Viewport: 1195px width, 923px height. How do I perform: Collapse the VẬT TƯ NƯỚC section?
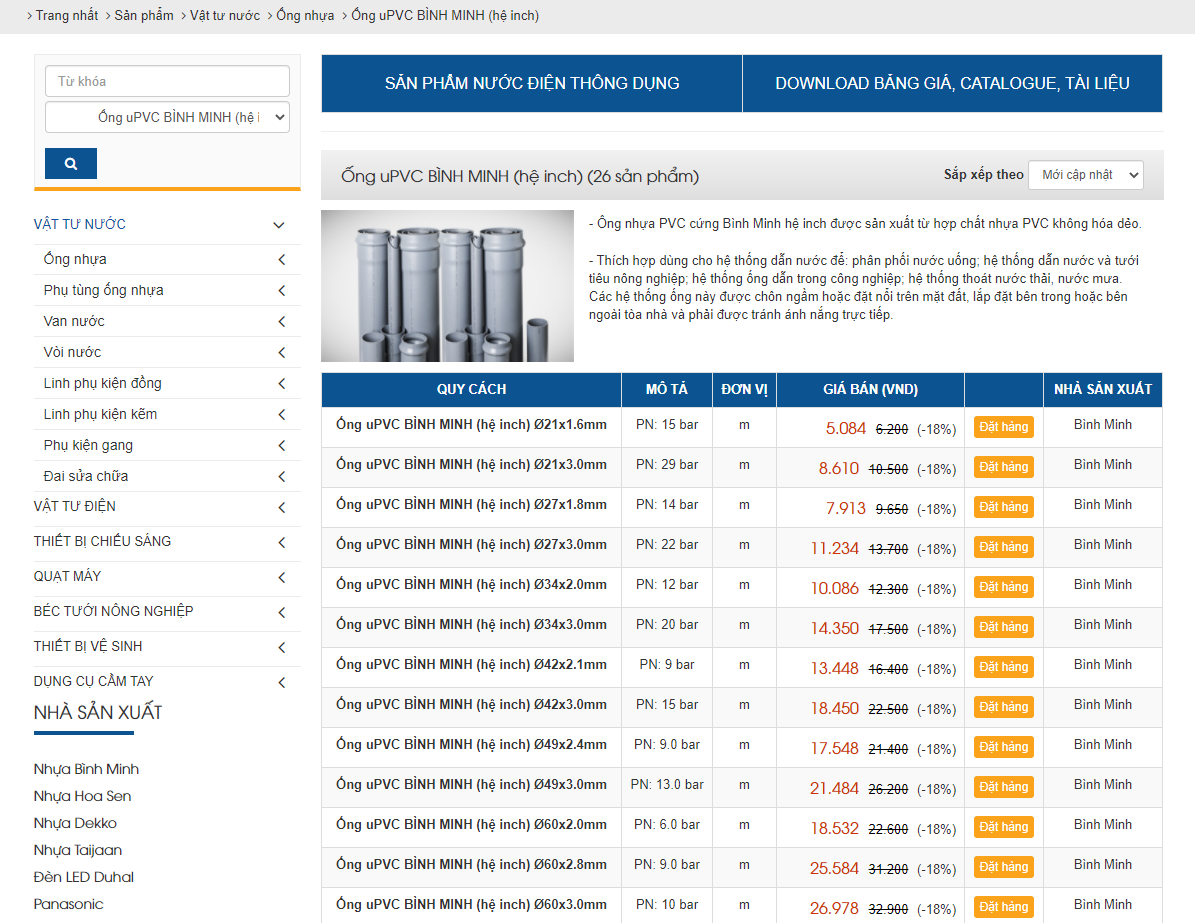[x=279, y=225]
